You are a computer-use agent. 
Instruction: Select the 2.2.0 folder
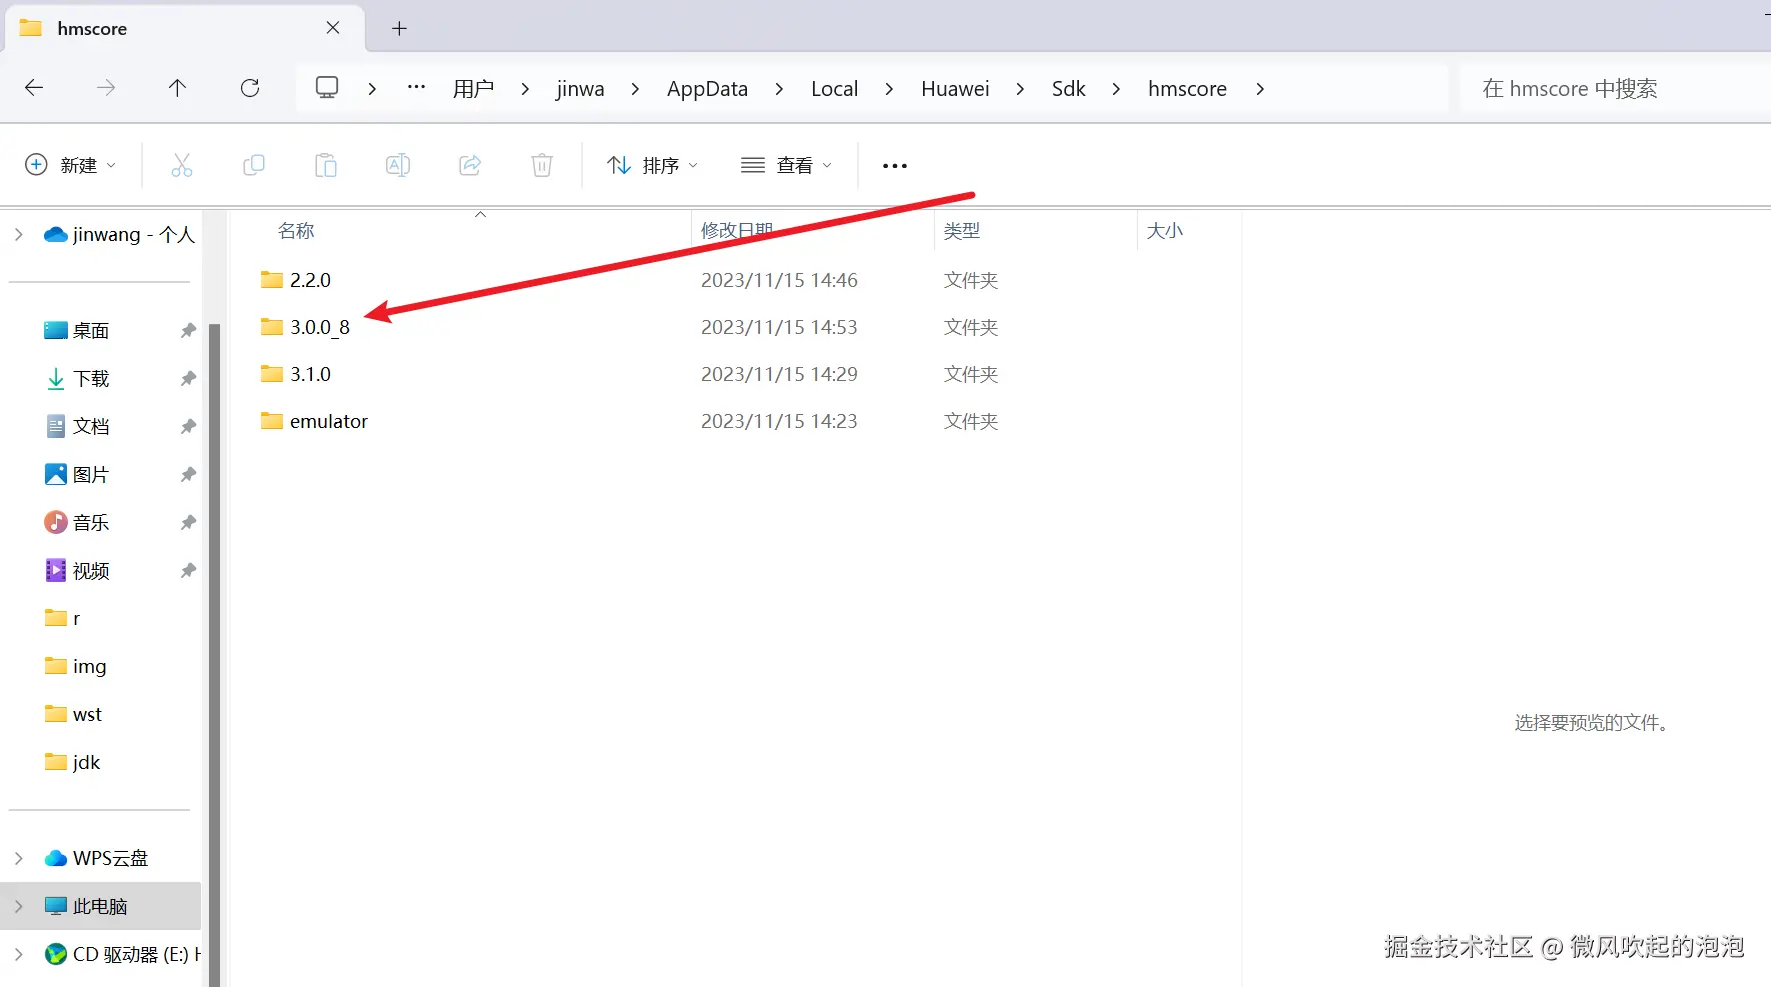coord(296,280)
